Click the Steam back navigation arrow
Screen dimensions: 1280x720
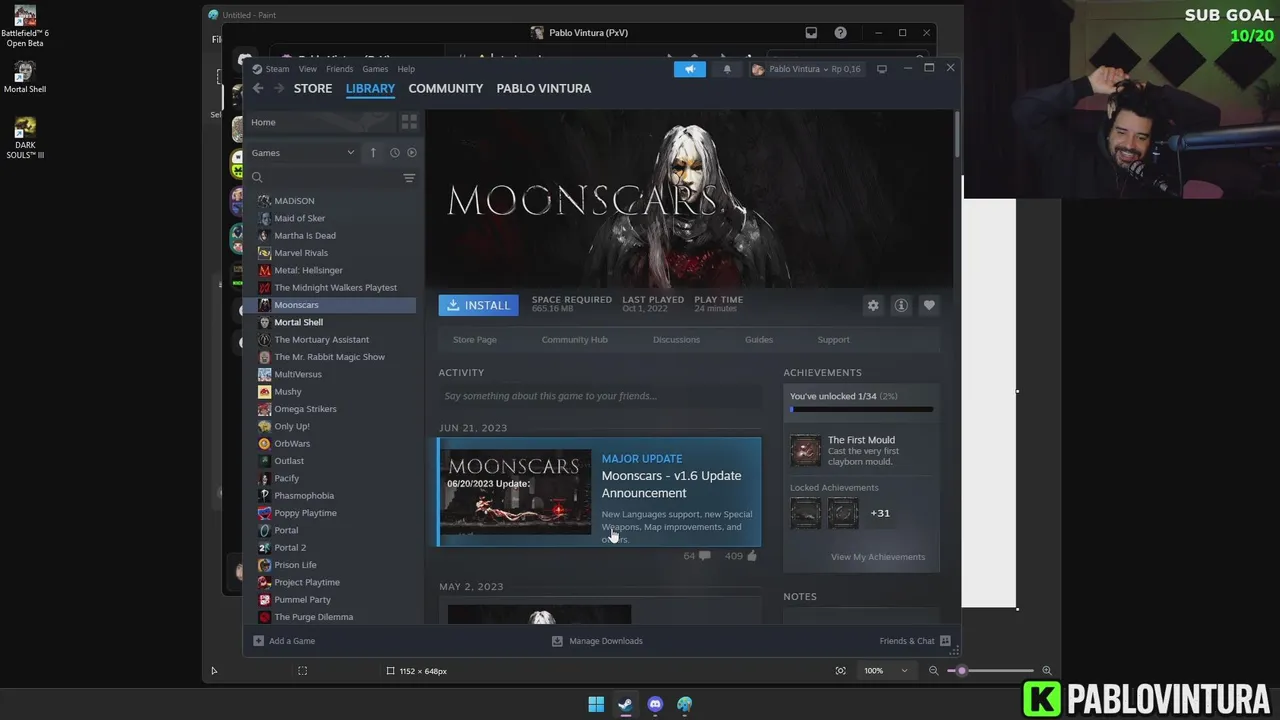click(258, 88)
